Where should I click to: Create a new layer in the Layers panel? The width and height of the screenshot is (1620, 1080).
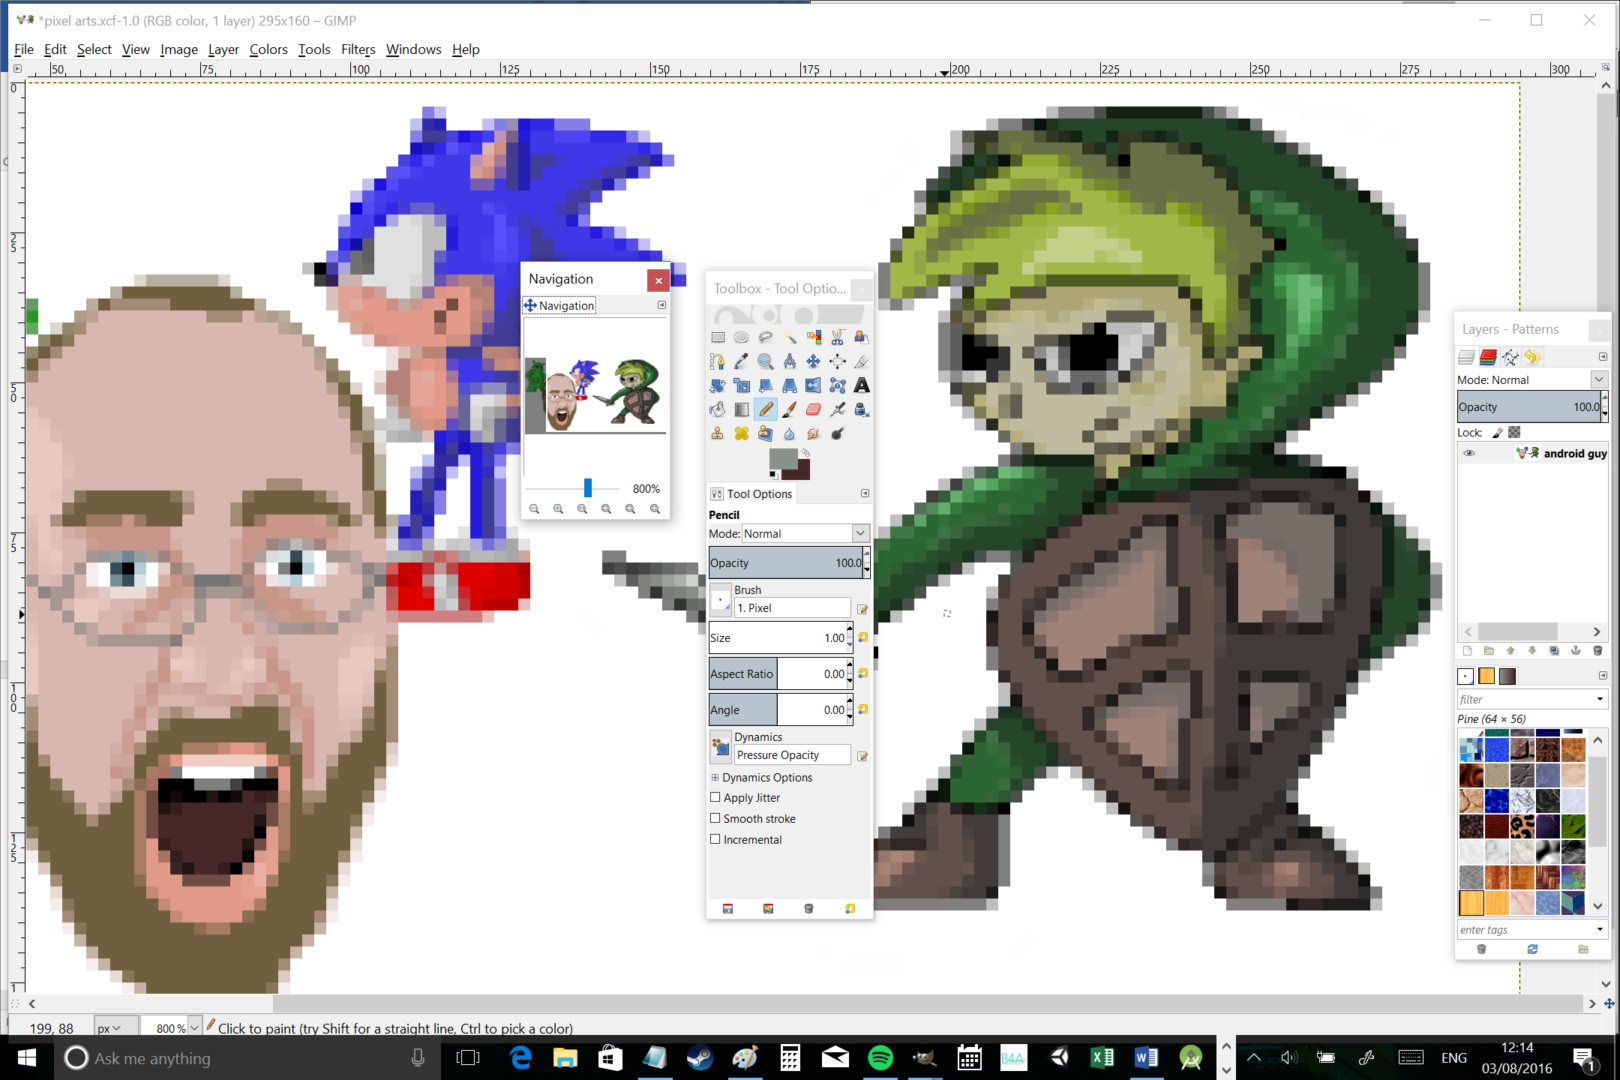pos(1467,650)
